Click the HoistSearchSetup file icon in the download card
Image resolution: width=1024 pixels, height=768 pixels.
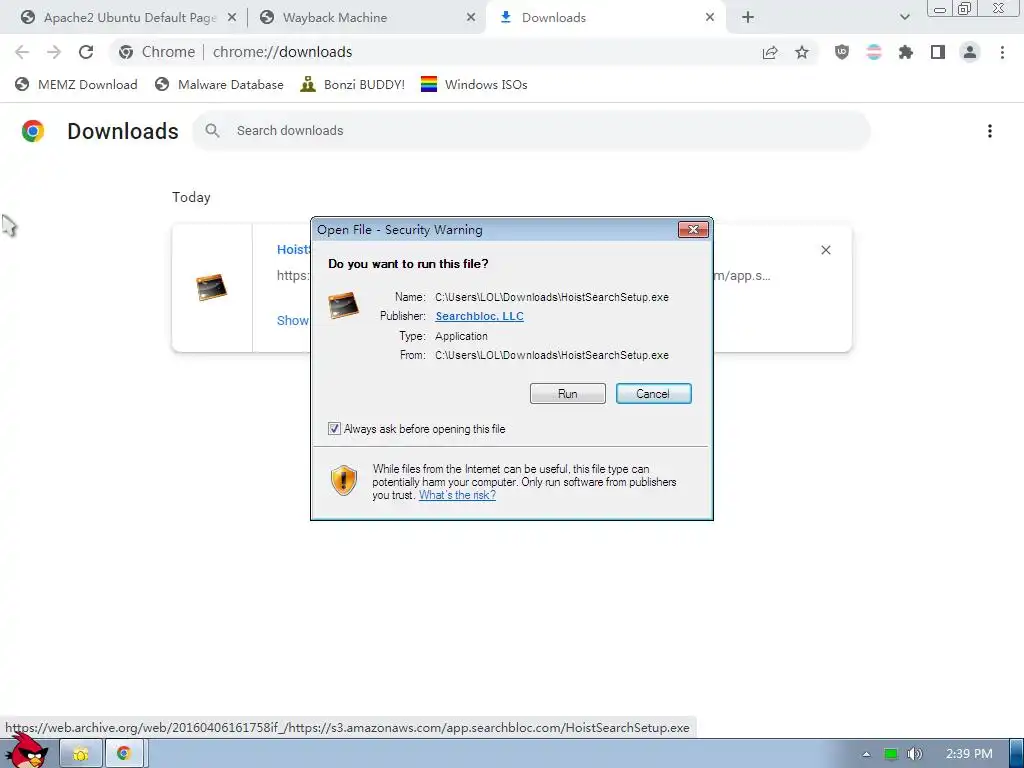pos(212,287)
